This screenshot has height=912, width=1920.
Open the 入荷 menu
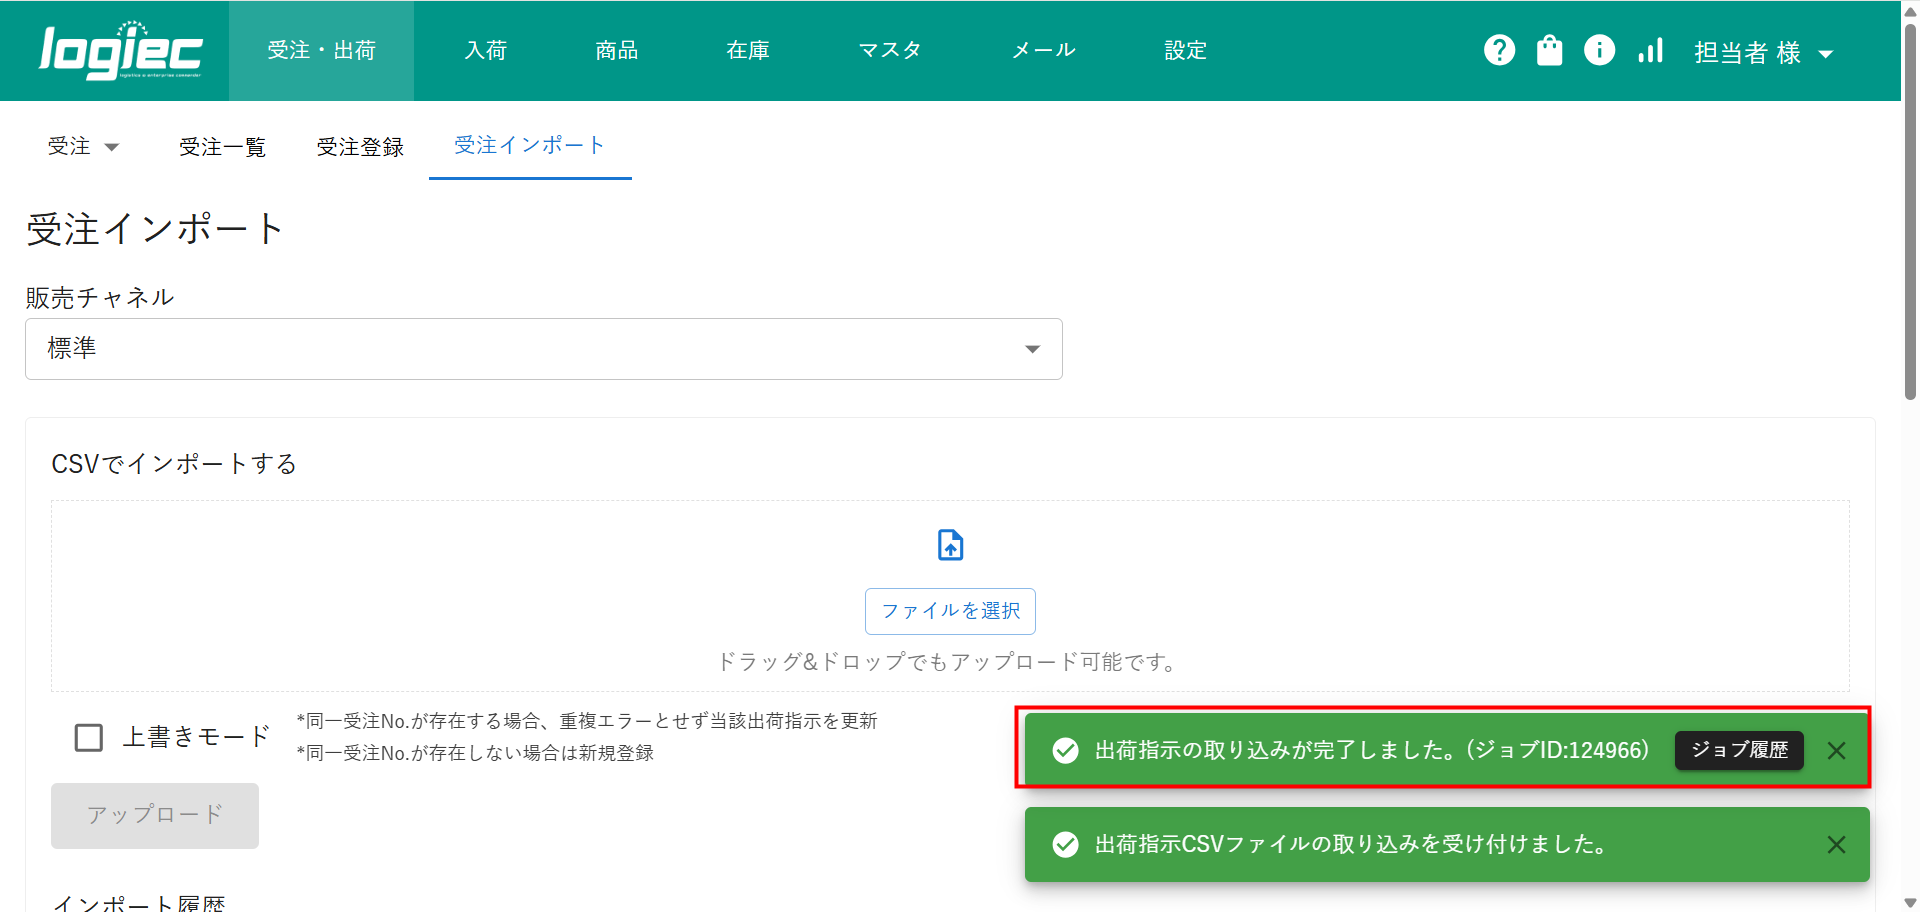486,50
